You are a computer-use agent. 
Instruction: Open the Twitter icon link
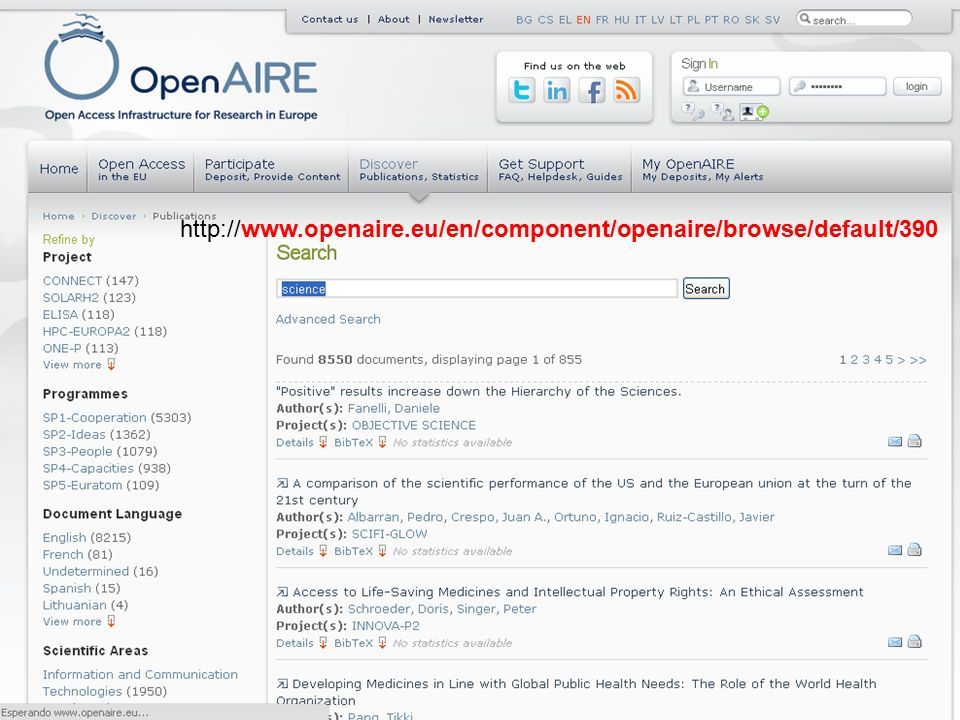coord(522,91)
